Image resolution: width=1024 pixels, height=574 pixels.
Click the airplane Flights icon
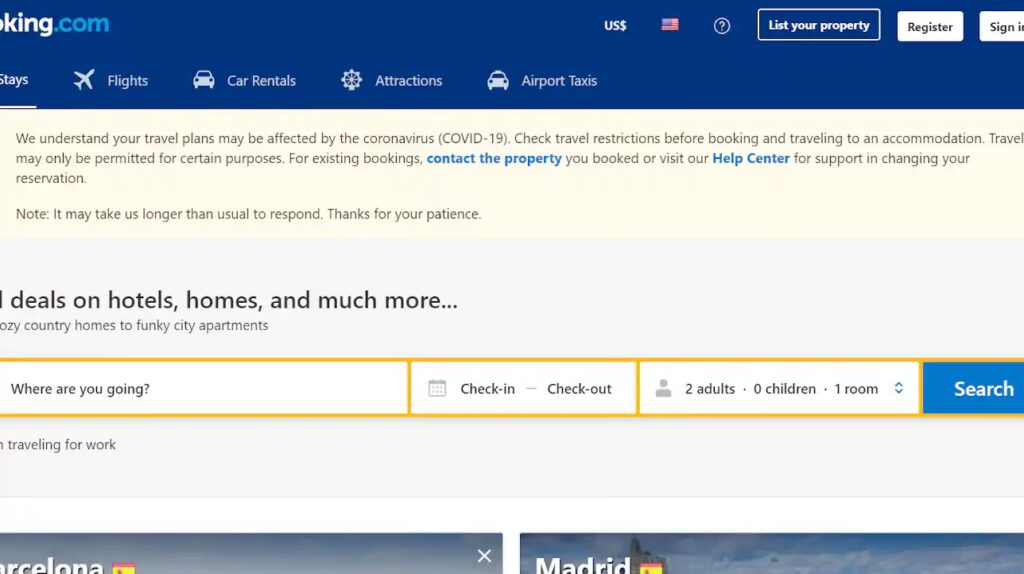pyautogui.click(x=84, y=80)
